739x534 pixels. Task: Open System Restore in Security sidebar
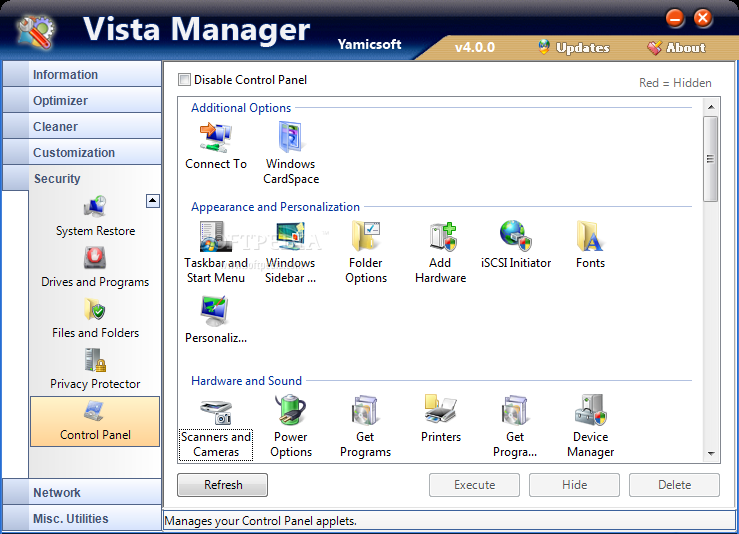tap(95, 216)
